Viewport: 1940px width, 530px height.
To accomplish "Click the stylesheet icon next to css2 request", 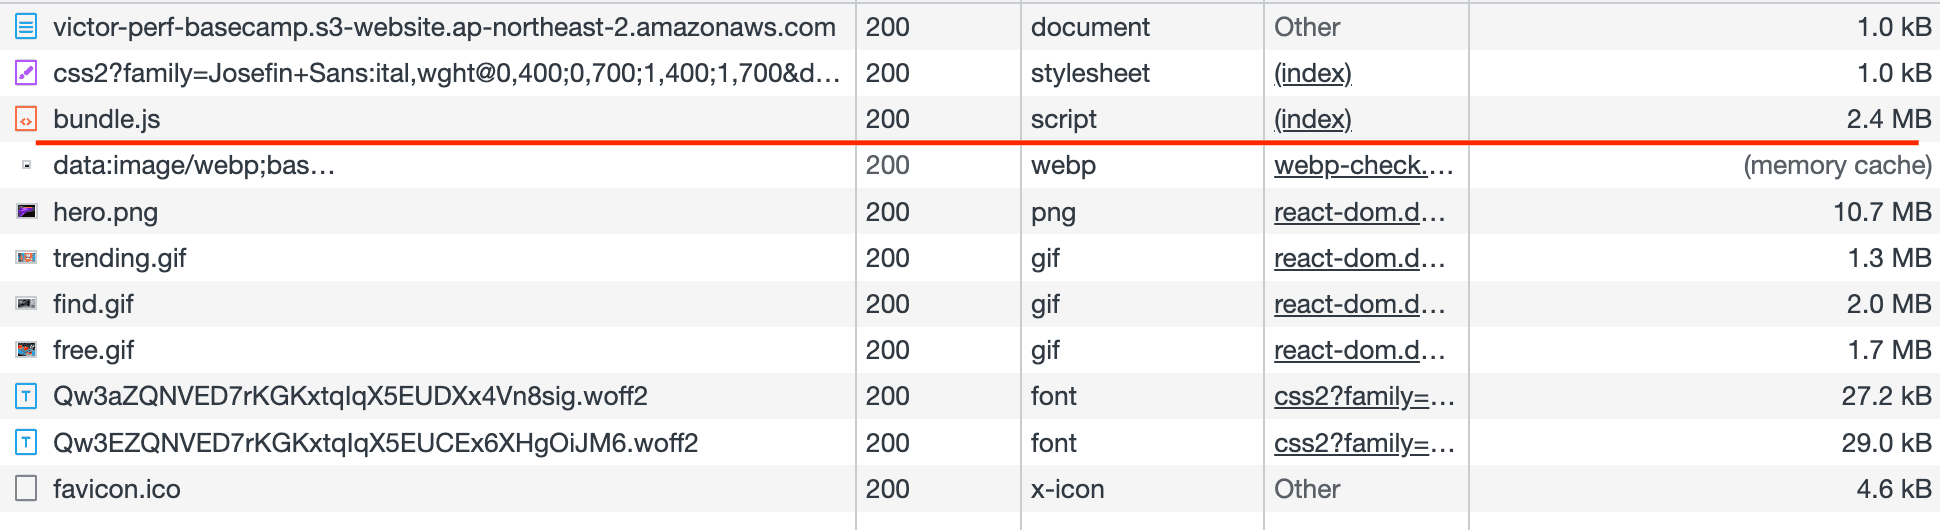I will (26, 73).
